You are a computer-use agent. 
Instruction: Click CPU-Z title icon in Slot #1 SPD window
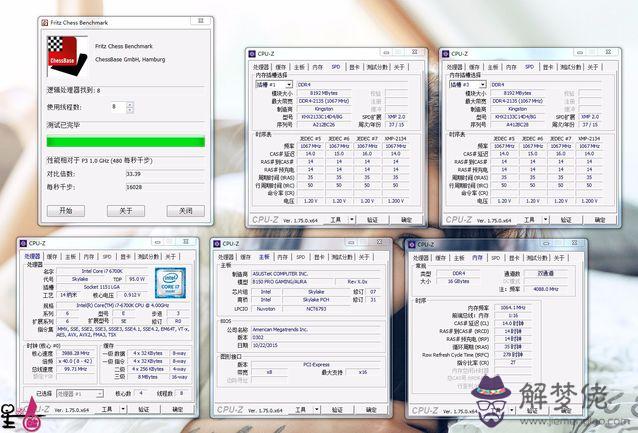click(x=256, y=54)
